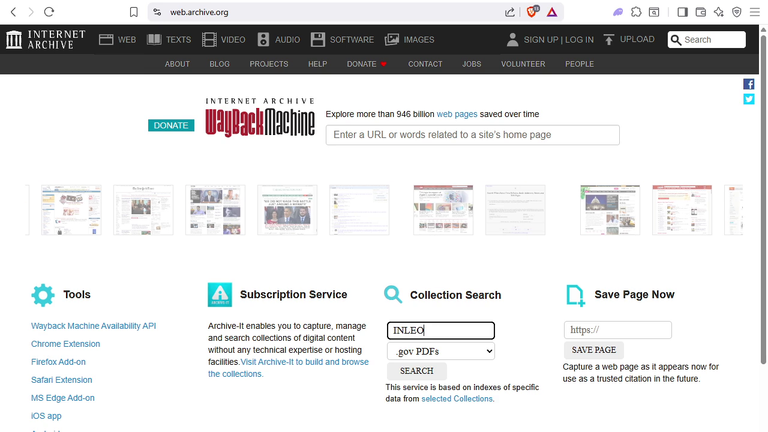Screen dimensions: 768x432
Task: Open the Capitol building news thumbnail
Action: (610, 210)
